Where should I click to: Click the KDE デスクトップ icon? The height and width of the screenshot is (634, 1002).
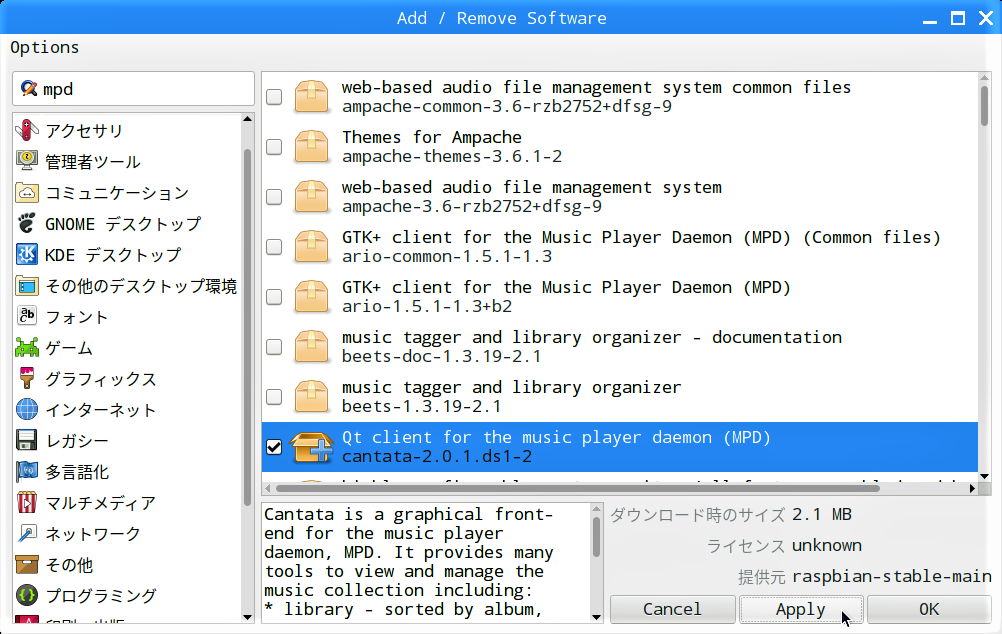[x=26, y=254]
